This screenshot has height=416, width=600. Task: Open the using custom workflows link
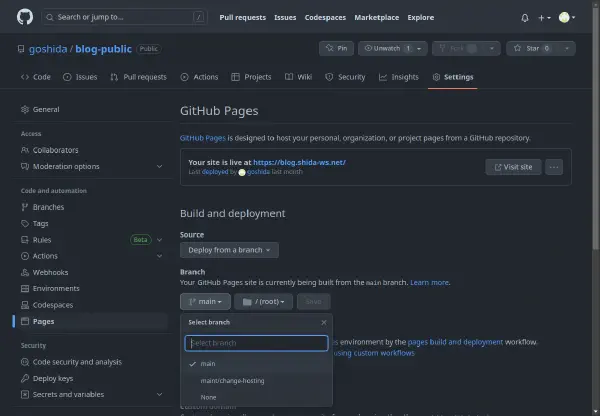coord(374,353)
